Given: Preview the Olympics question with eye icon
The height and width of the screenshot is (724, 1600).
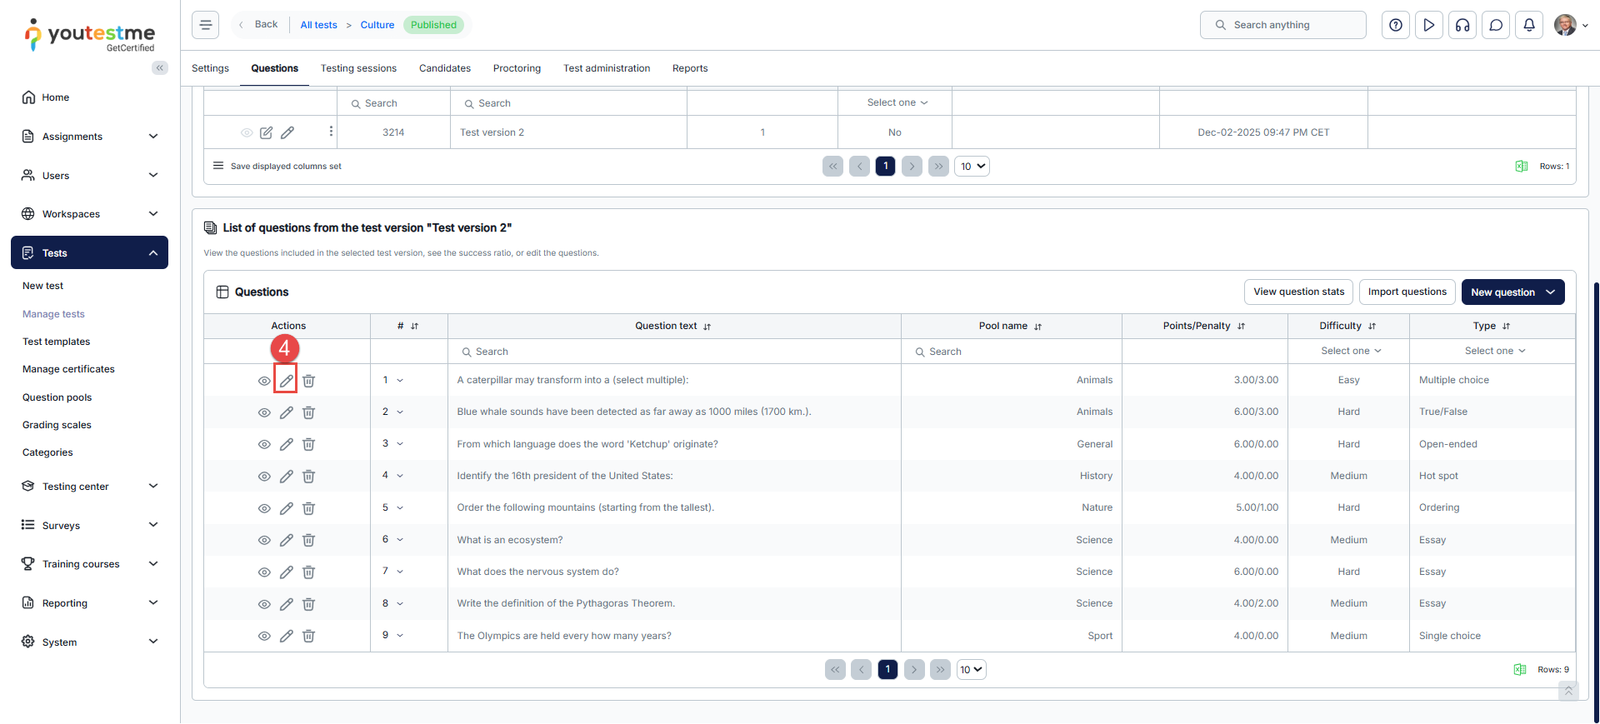Looking at the screenshot, I should pyautogui.click(x=264, y=636).
